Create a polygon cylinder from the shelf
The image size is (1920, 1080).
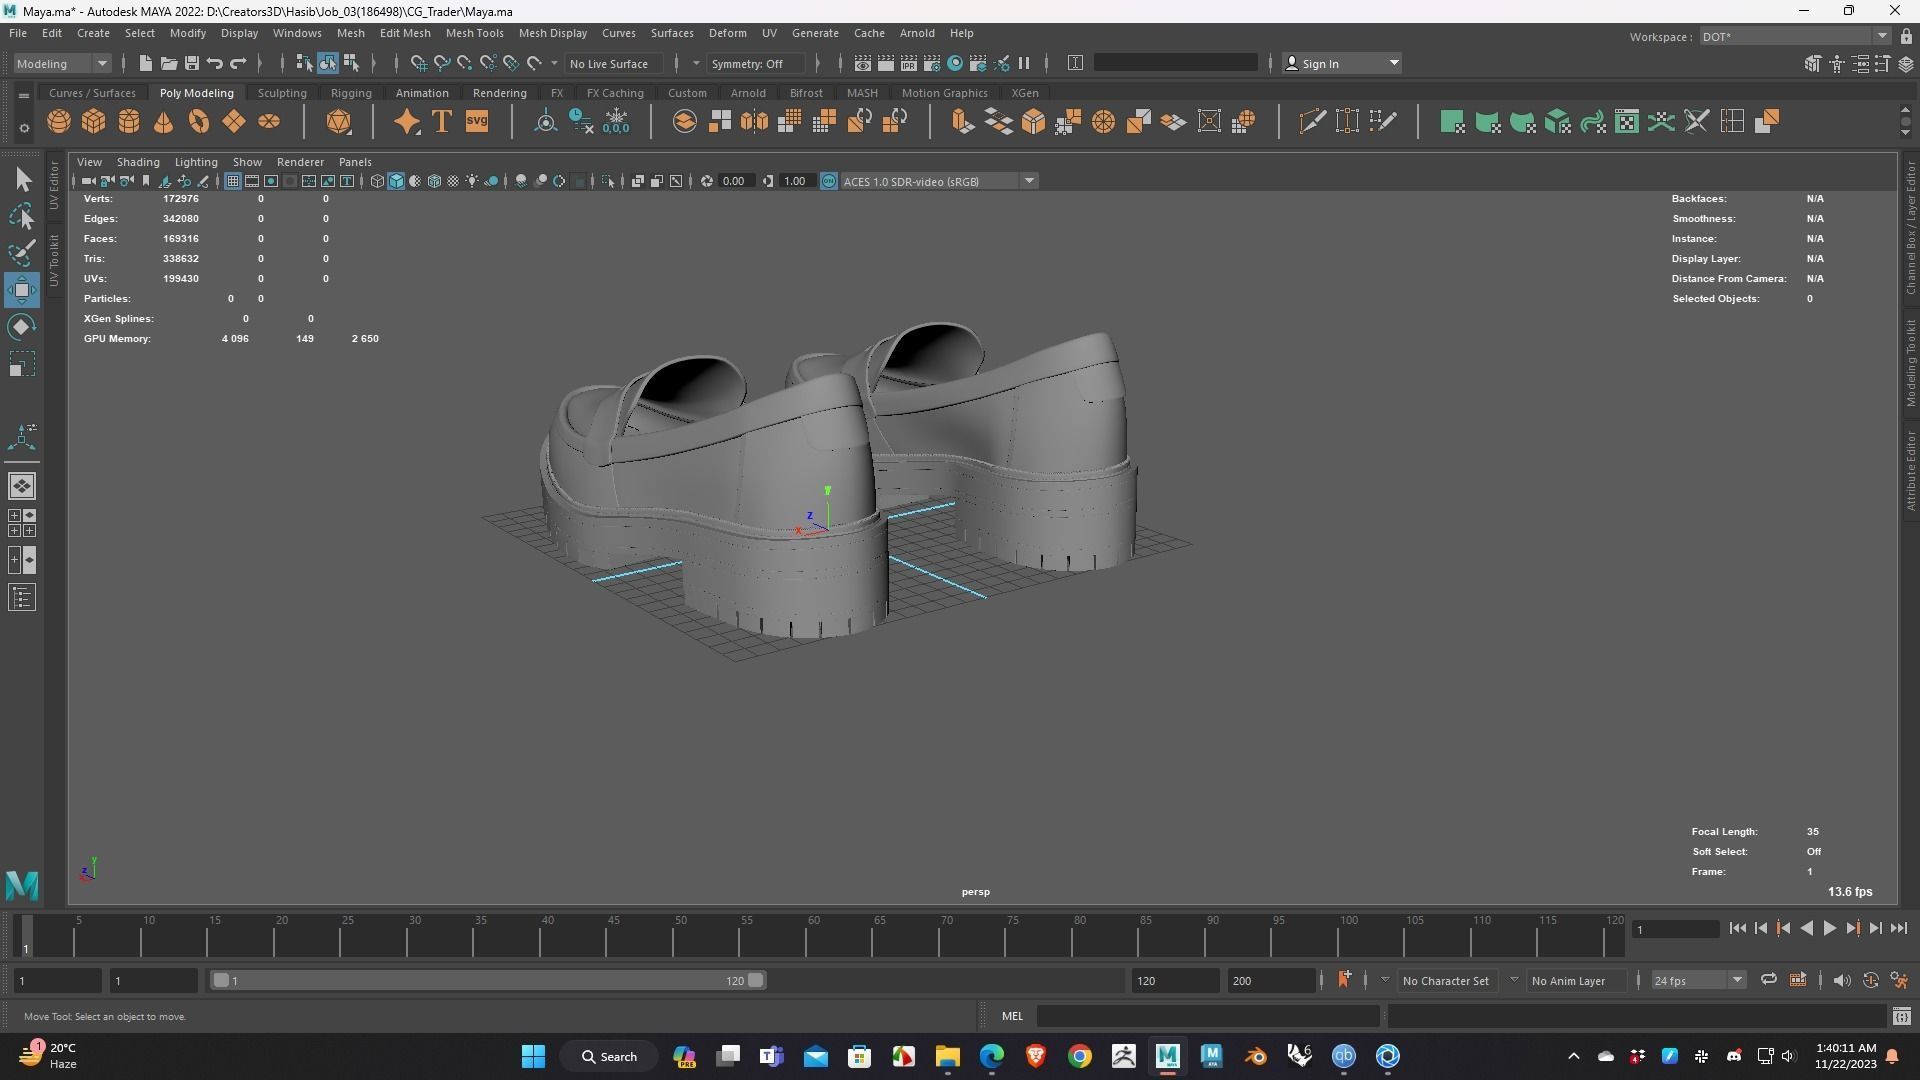(129, 122)
